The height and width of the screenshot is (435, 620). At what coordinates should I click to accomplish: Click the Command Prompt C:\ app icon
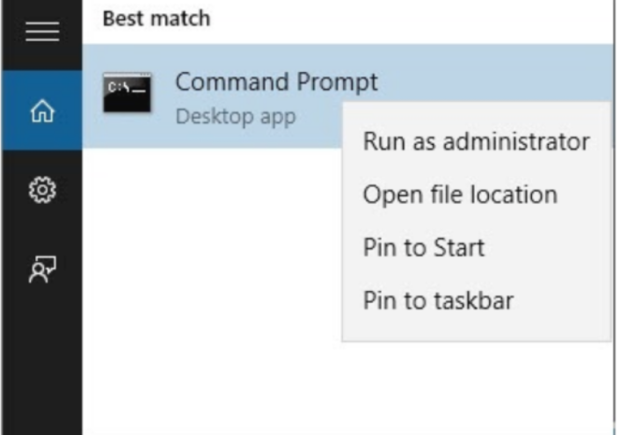(127, 93)
